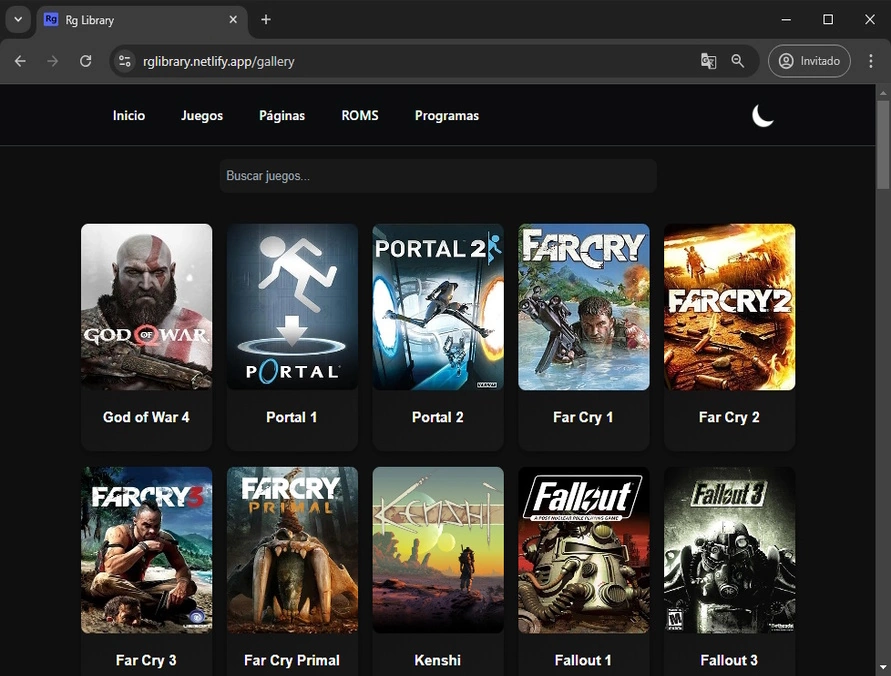Open Chrome's three-dot menu
This screenshot has width=891, height=676.
(x=871, y=61)
